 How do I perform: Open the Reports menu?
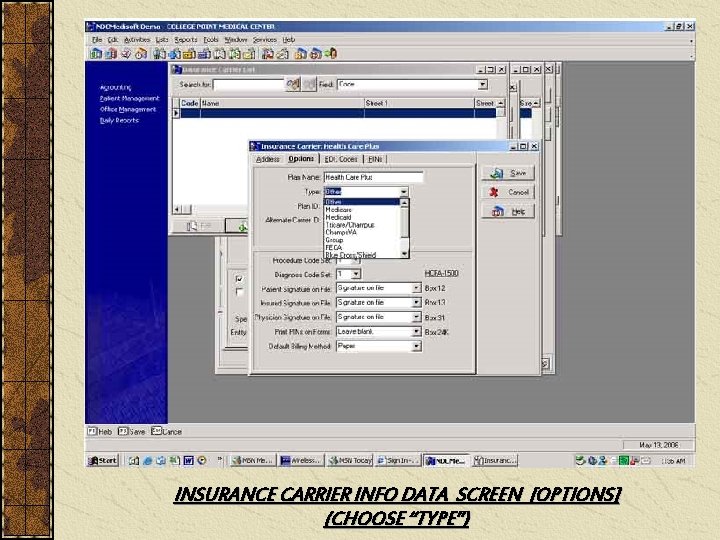[x=186, y=40]
